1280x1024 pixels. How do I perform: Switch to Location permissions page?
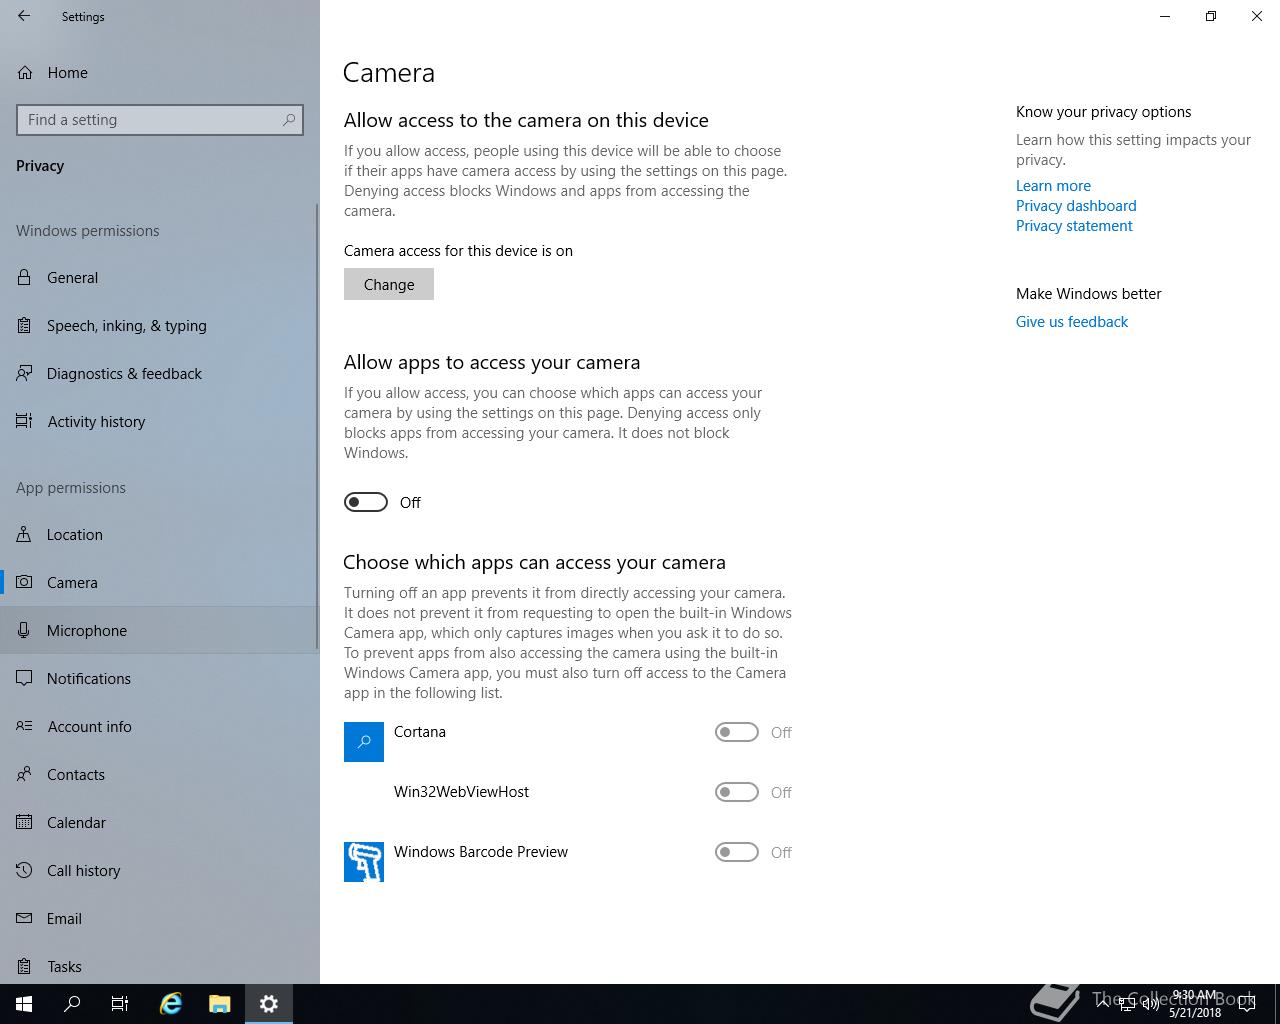(x=160, y=534)
